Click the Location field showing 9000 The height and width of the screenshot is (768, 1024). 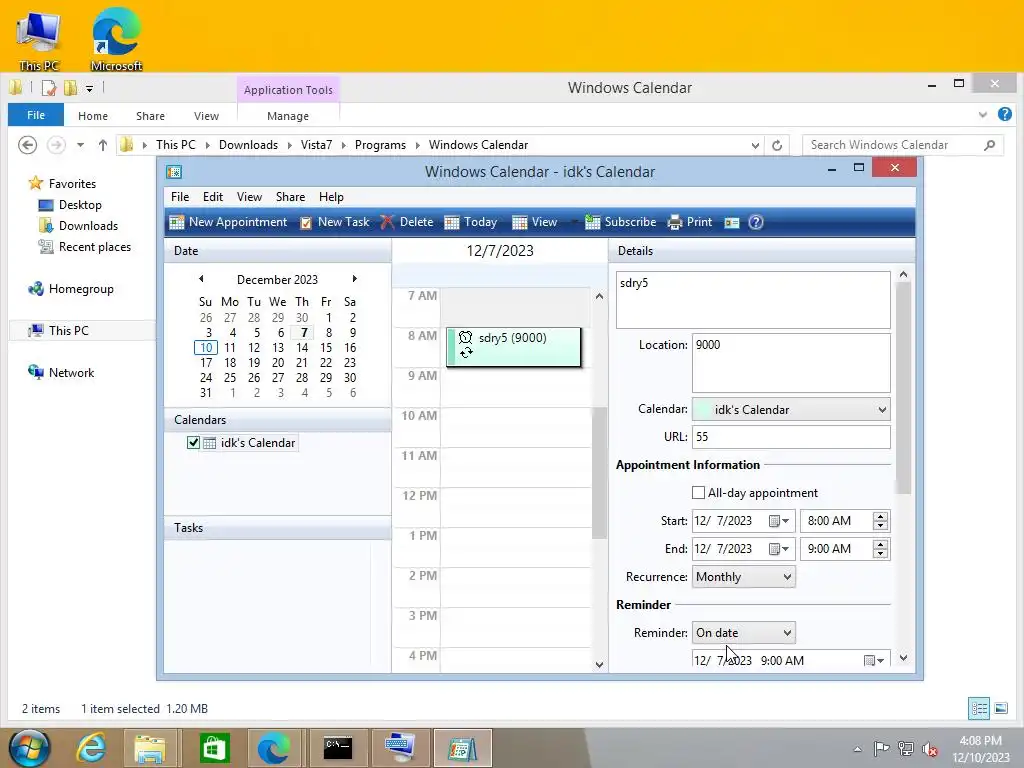pyautogui.click(x=791, y=363)
